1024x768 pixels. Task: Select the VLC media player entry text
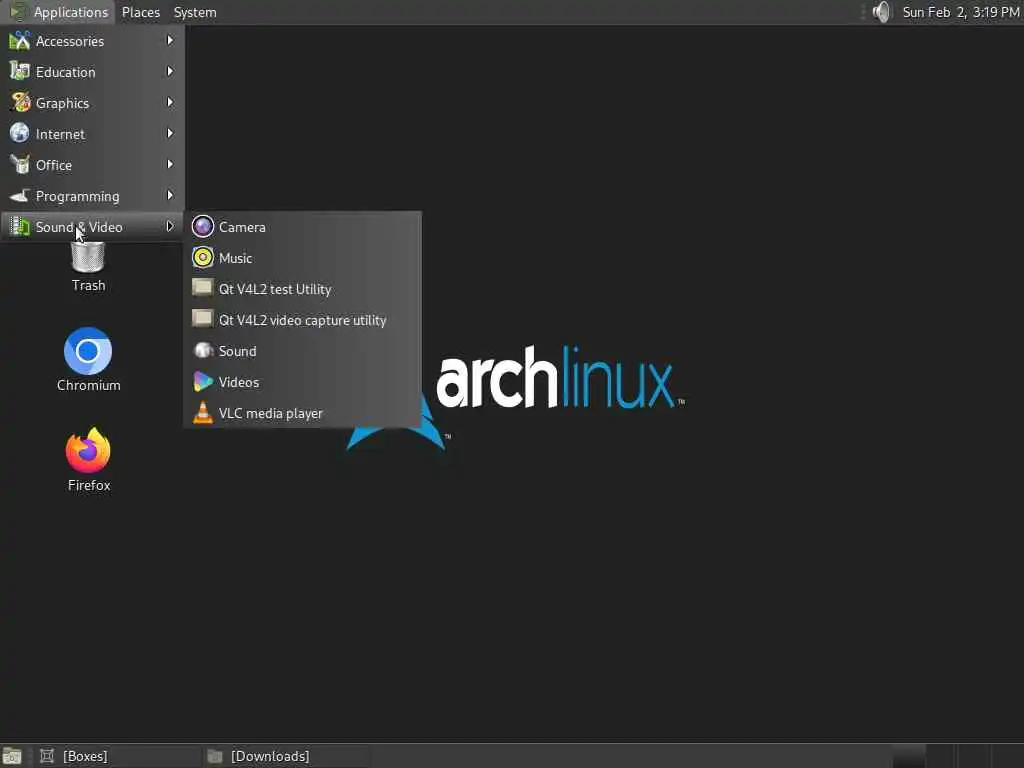click(270, 413)
